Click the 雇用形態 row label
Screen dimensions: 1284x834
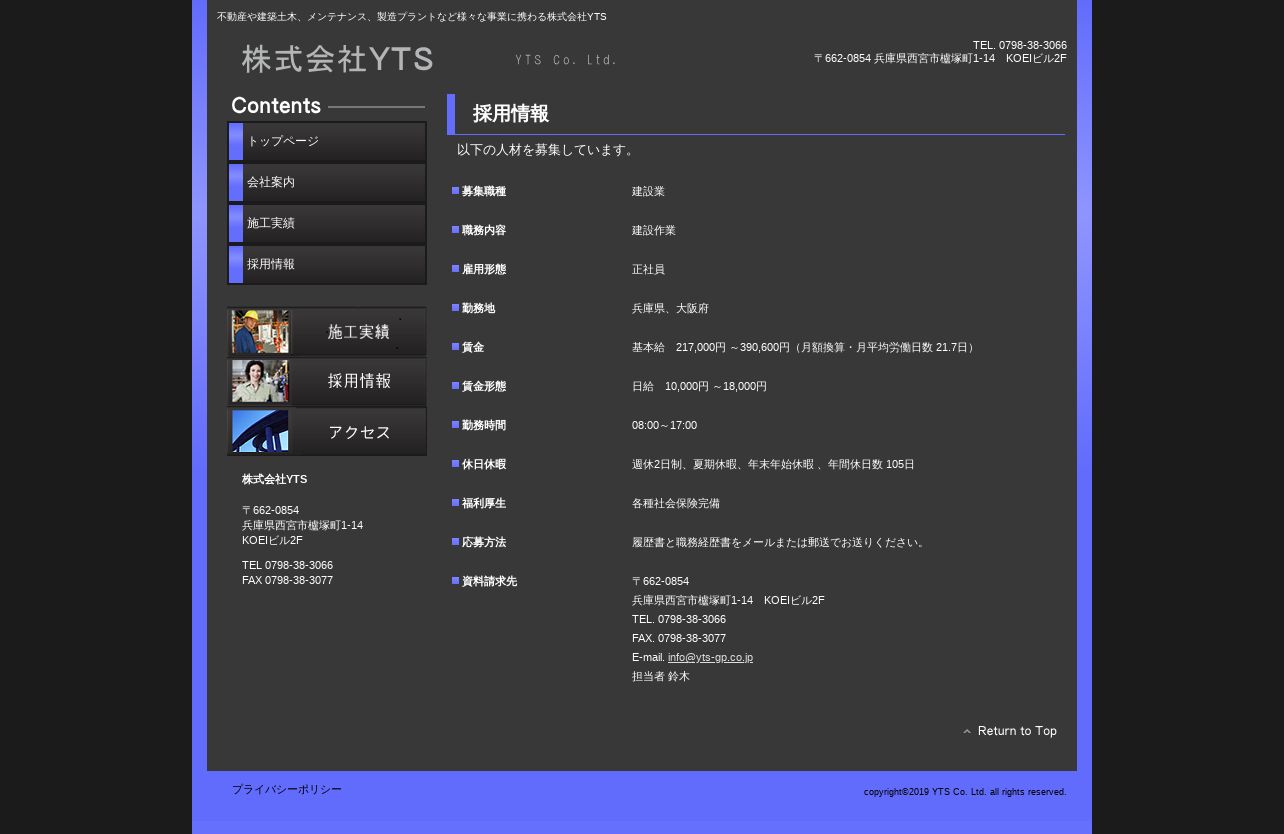pyautogui.click(x=484, y=269)
